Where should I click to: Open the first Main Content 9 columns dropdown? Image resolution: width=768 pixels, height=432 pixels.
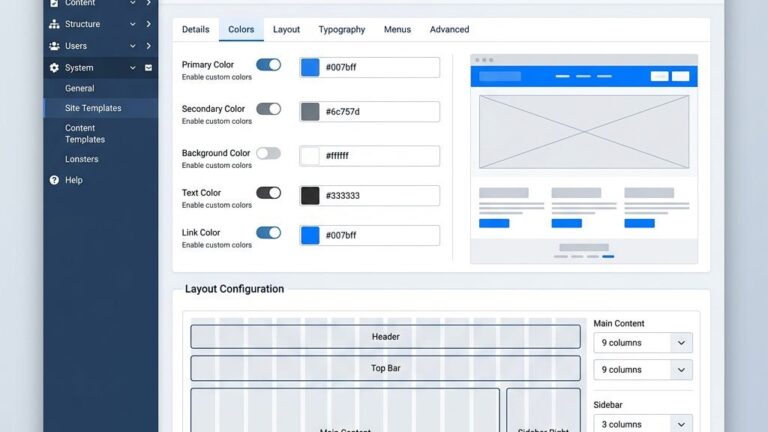643,343
